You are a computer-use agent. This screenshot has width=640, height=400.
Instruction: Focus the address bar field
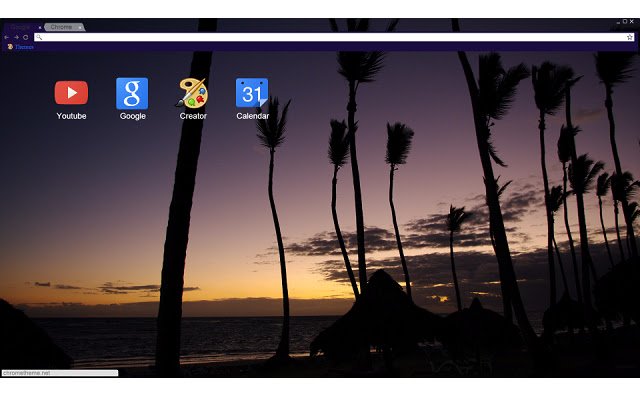(x=334, y=37)
